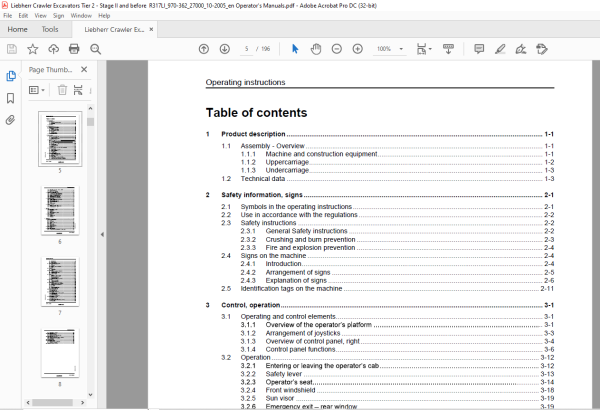The height and width of the screenshot is (410, 600).
Task: Click 'Control panel functions' entry
Action: pyautogui.click(x=300, y=350)
